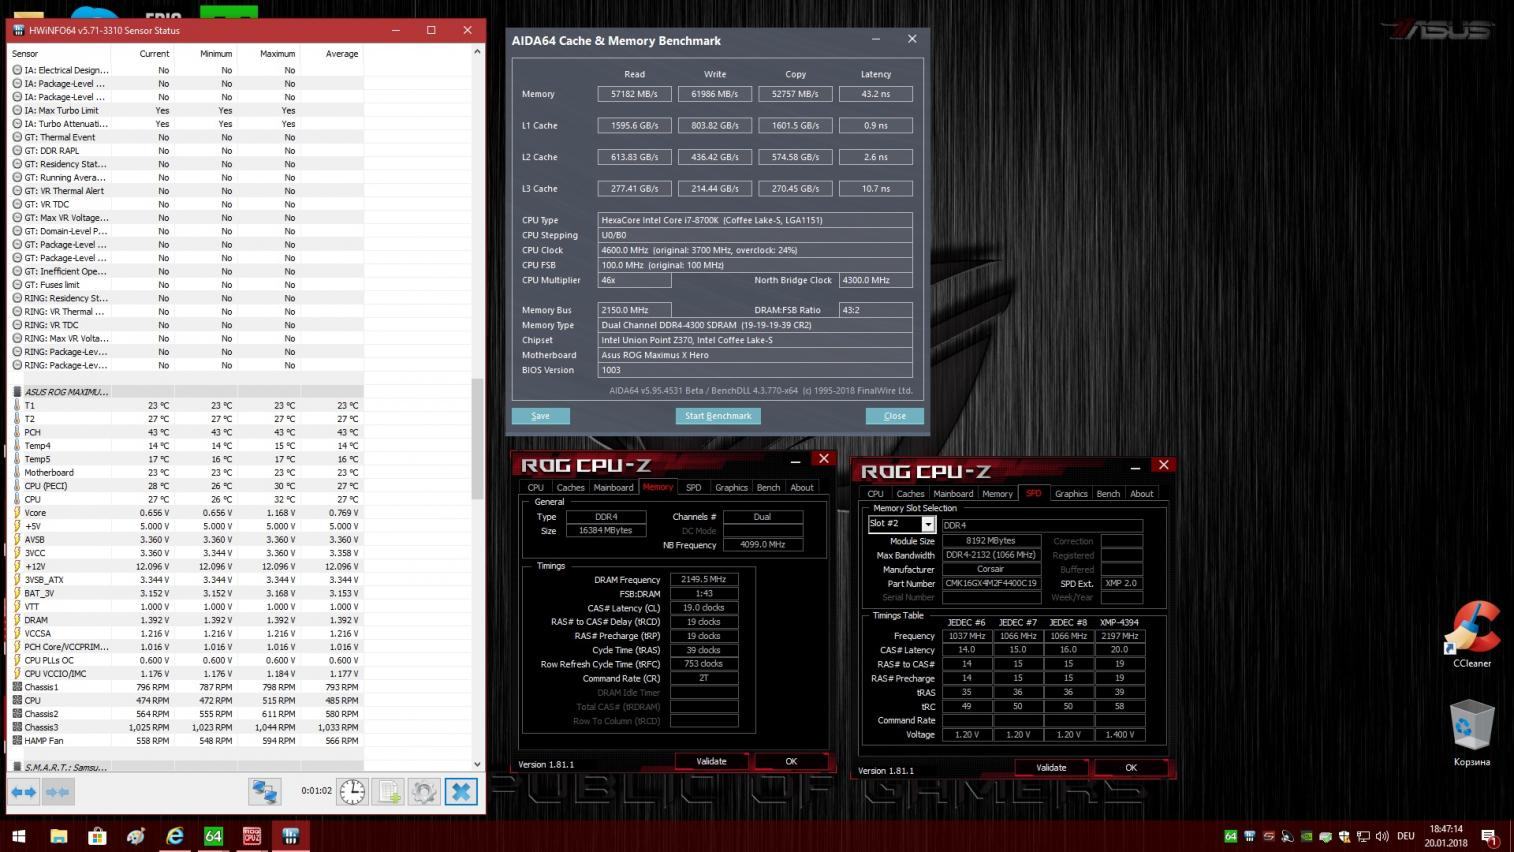Switch to ROG CPU-Z taskbar button

coord(252,835)
